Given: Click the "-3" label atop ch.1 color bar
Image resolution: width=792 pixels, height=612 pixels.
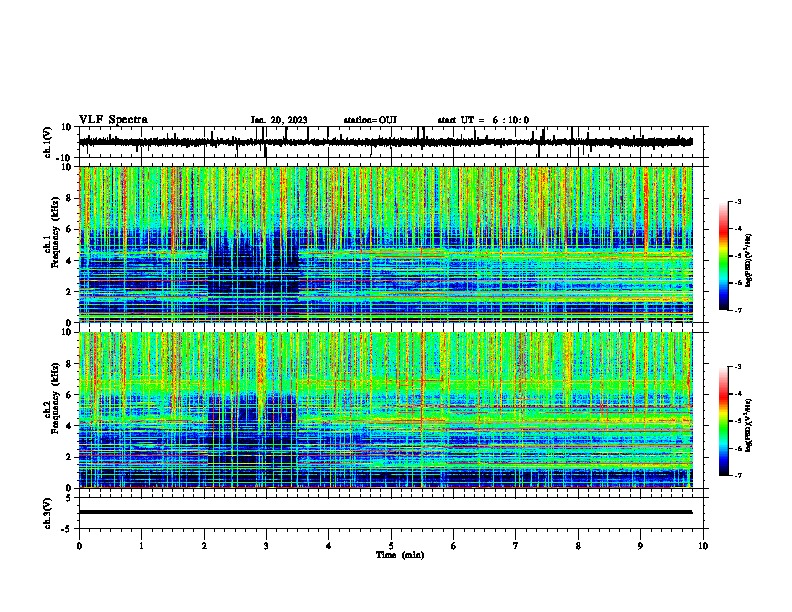Looking at the screenshot, I should (x=737, y=202).
